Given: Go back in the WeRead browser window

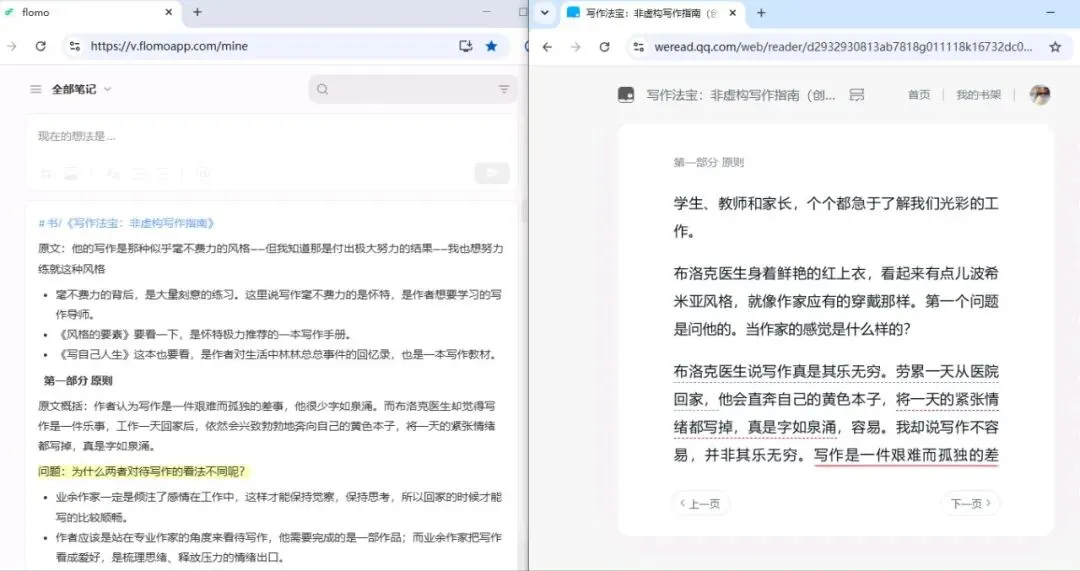Looking at the screenshot, I should coord(547,47).
